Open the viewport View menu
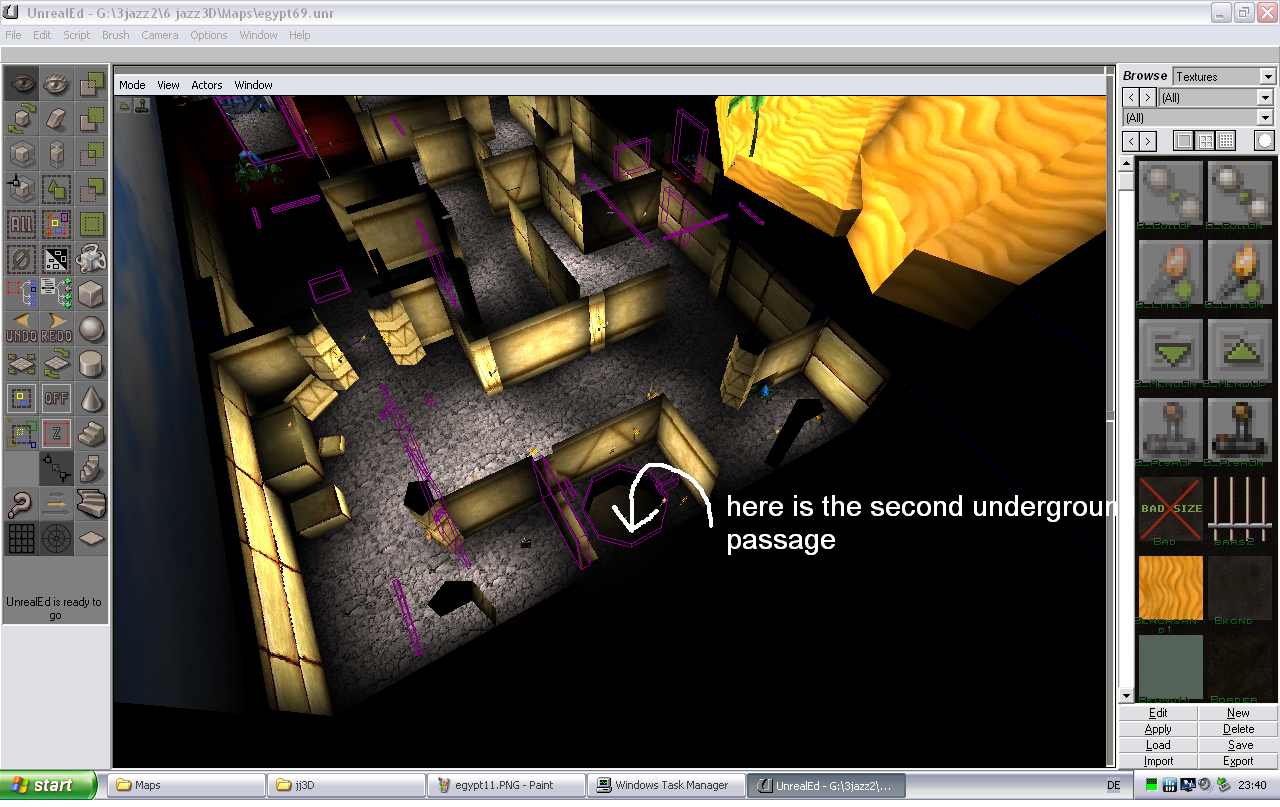Screen dimensions: 1280x807 coord(168,85)
